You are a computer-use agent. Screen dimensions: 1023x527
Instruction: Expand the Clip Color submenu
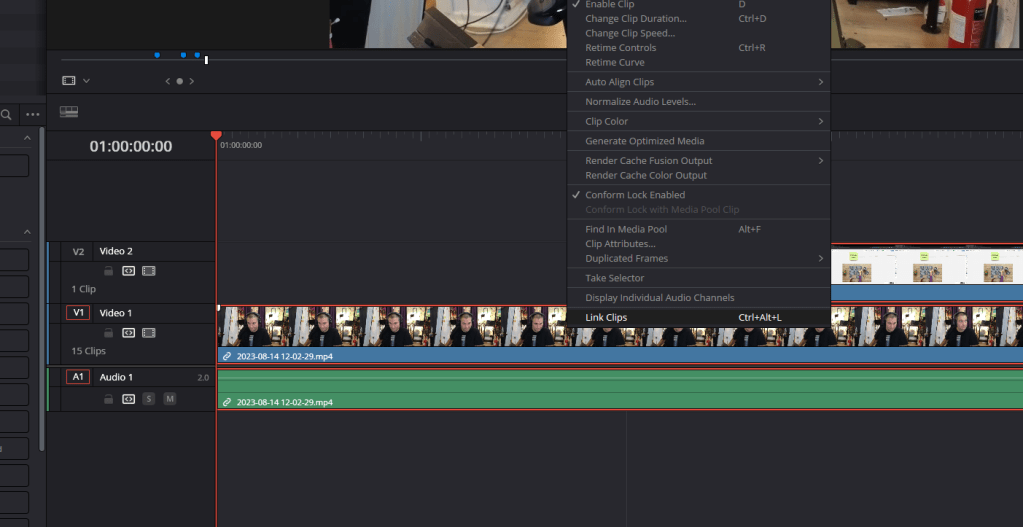tap(698, 121)
